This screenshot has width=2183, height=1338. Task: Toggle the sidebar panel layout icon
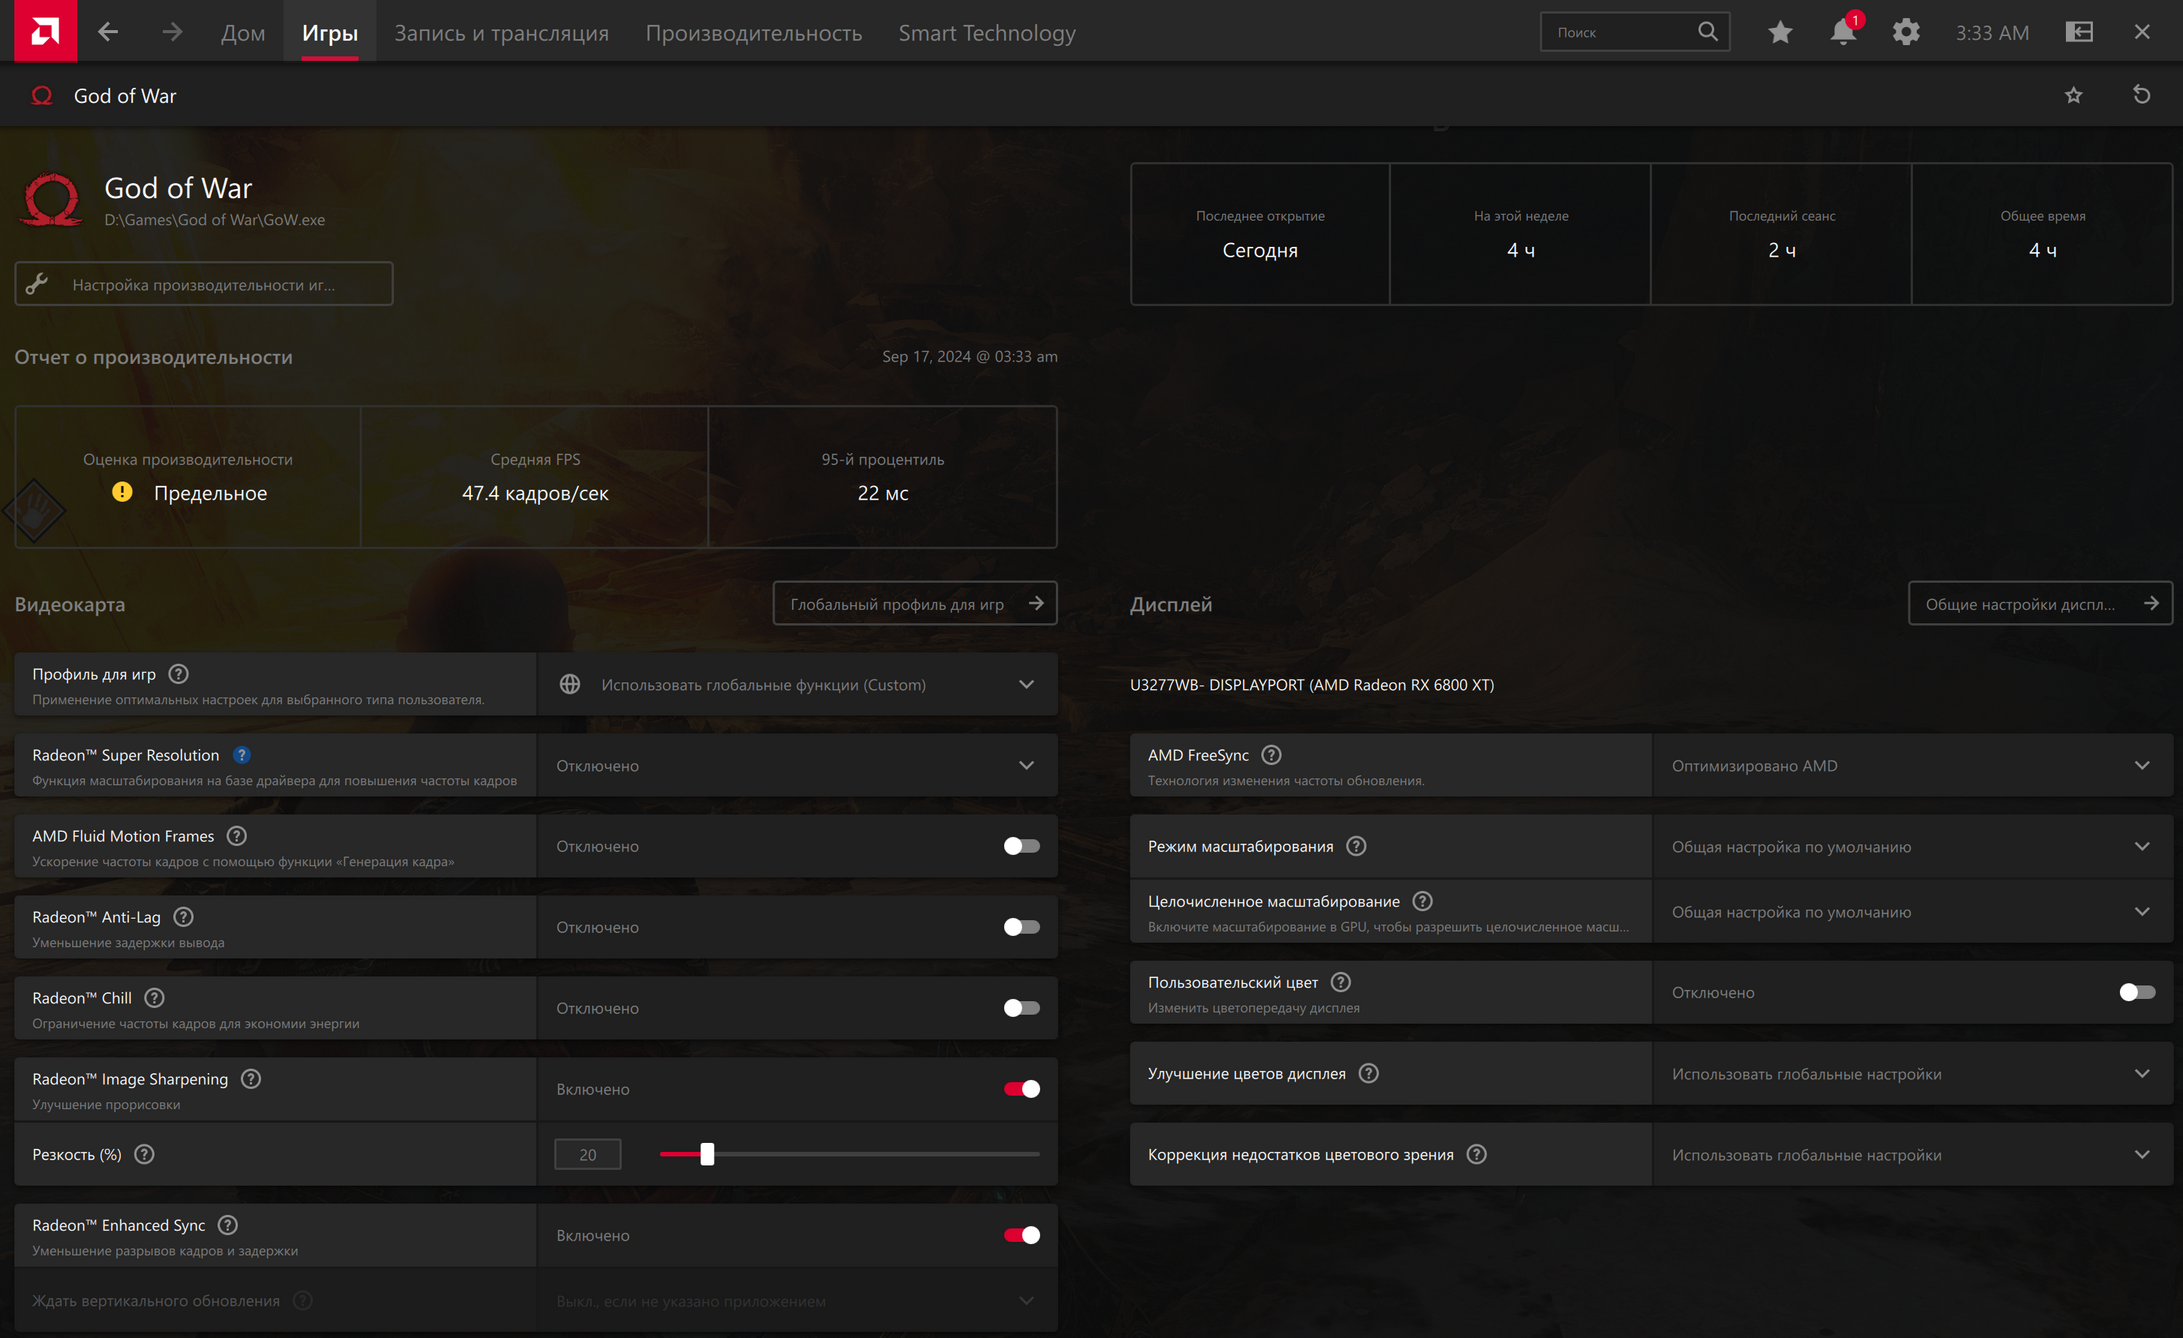pyautogui.click(x=2079, y=32)
